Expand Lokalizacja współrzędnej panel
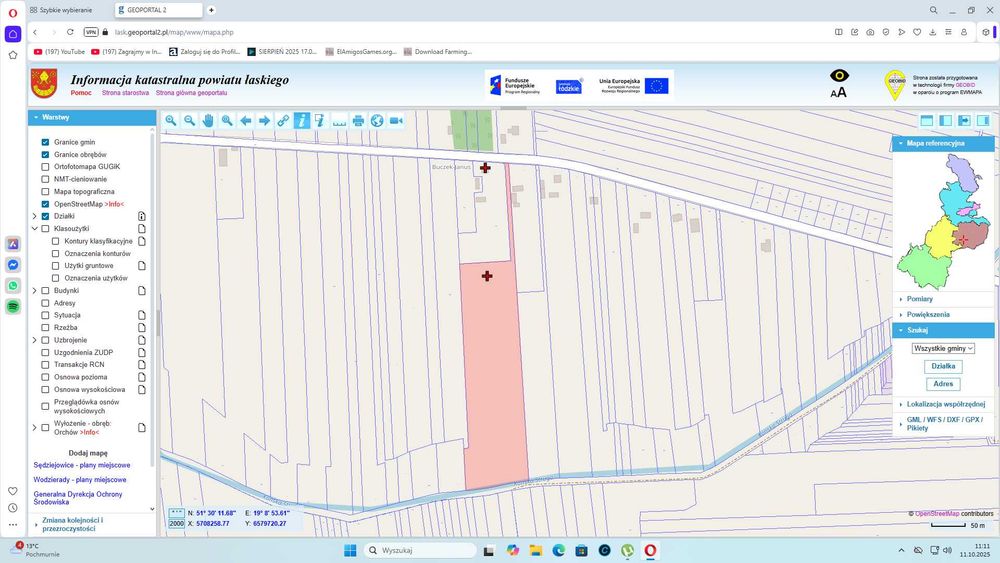This screenshot has height=563, width=1000. (x=943, y=404)
